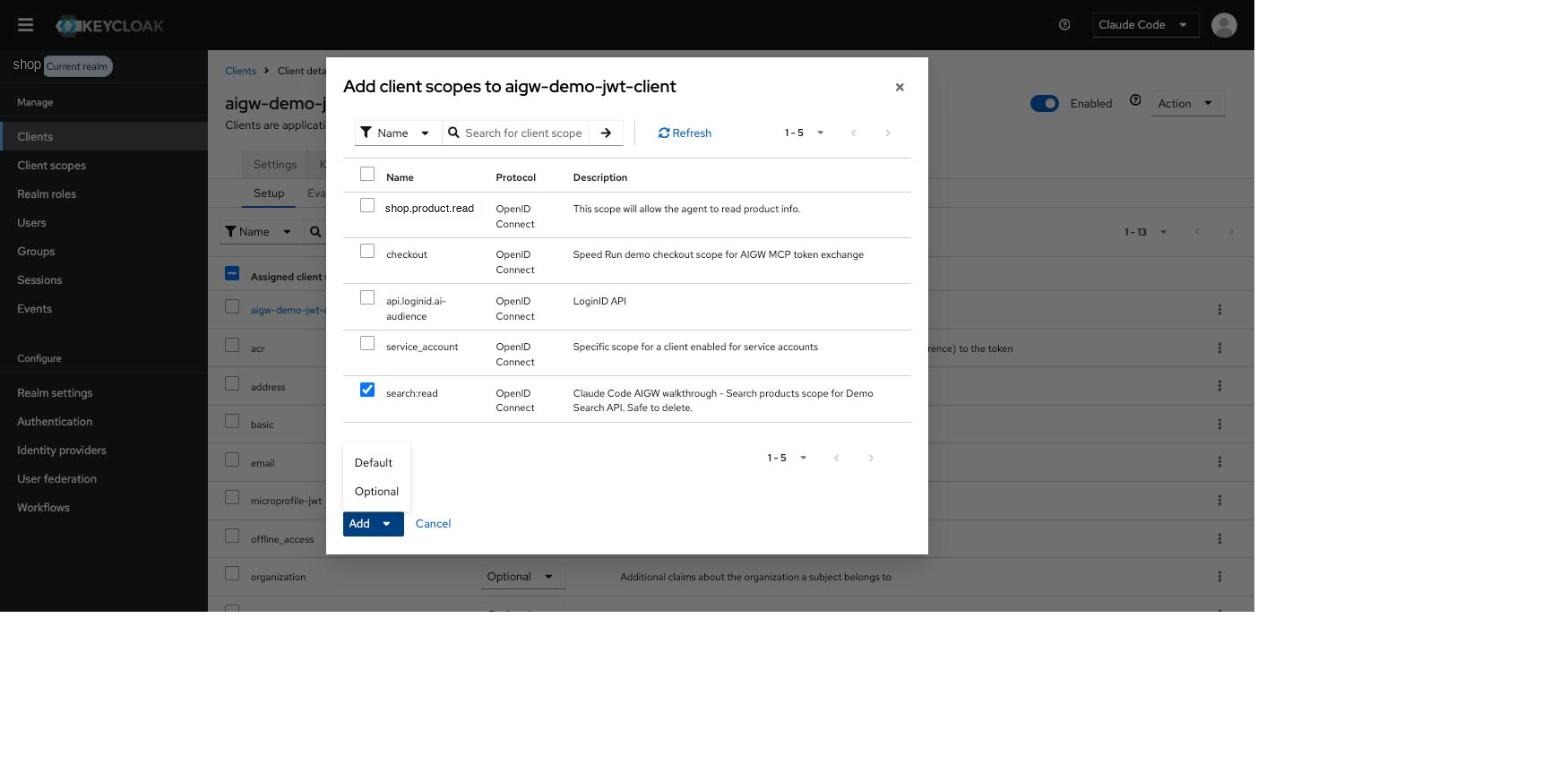This screenshot has height=764, width=1568.
Task: Click the search arrow submit icon in dialog
Action: click(606, 133)
